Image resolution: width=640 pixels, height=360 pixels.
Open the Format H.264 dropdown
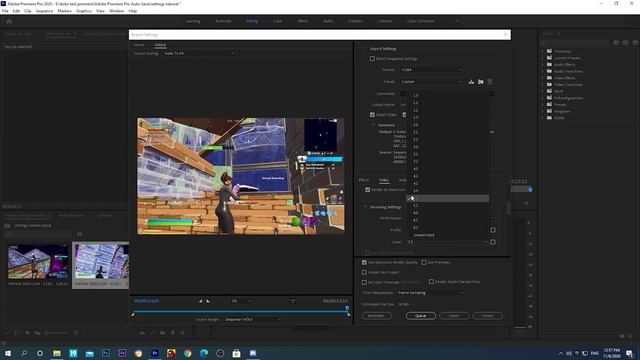[431, 70]
